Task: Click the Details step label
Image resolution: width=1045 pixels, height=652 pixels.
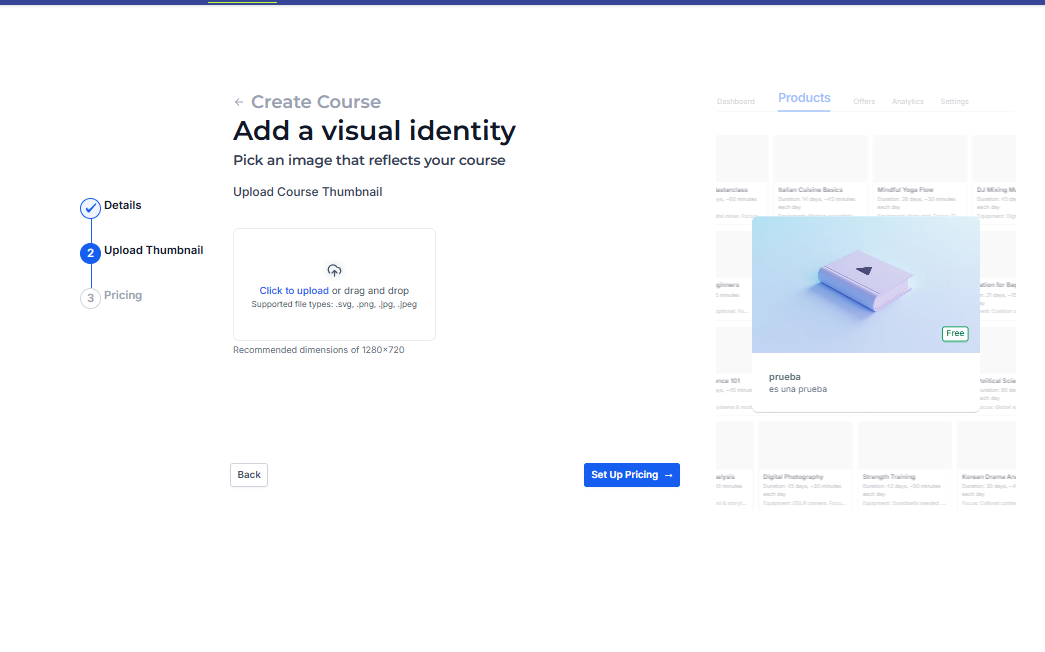Action: [123, 205]
